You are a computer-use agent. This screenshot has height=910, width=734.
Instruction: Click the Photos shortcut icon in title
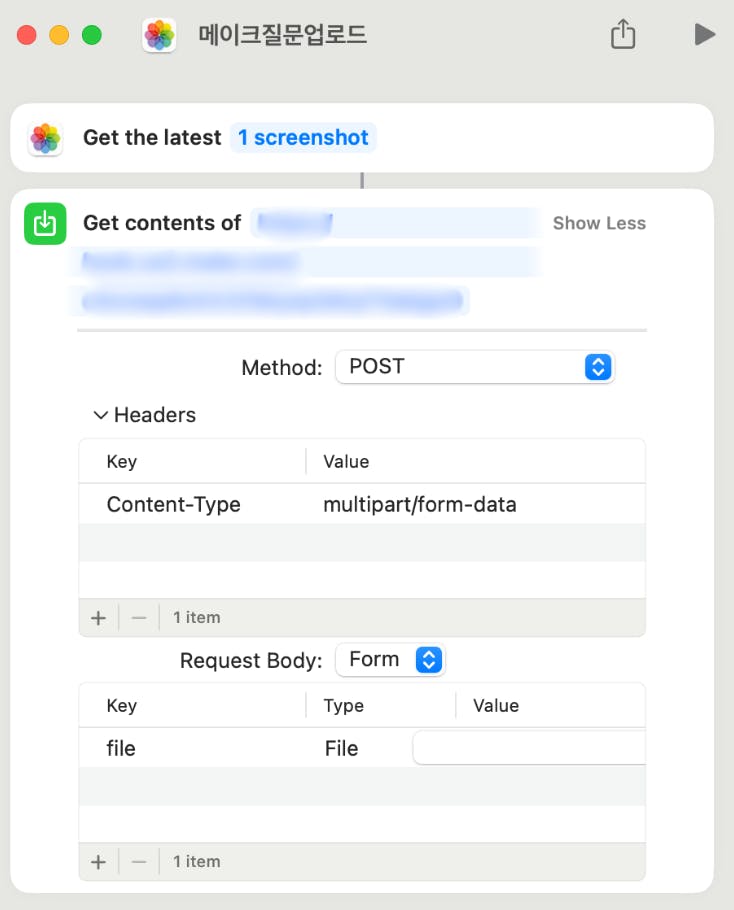click(159, 35)
